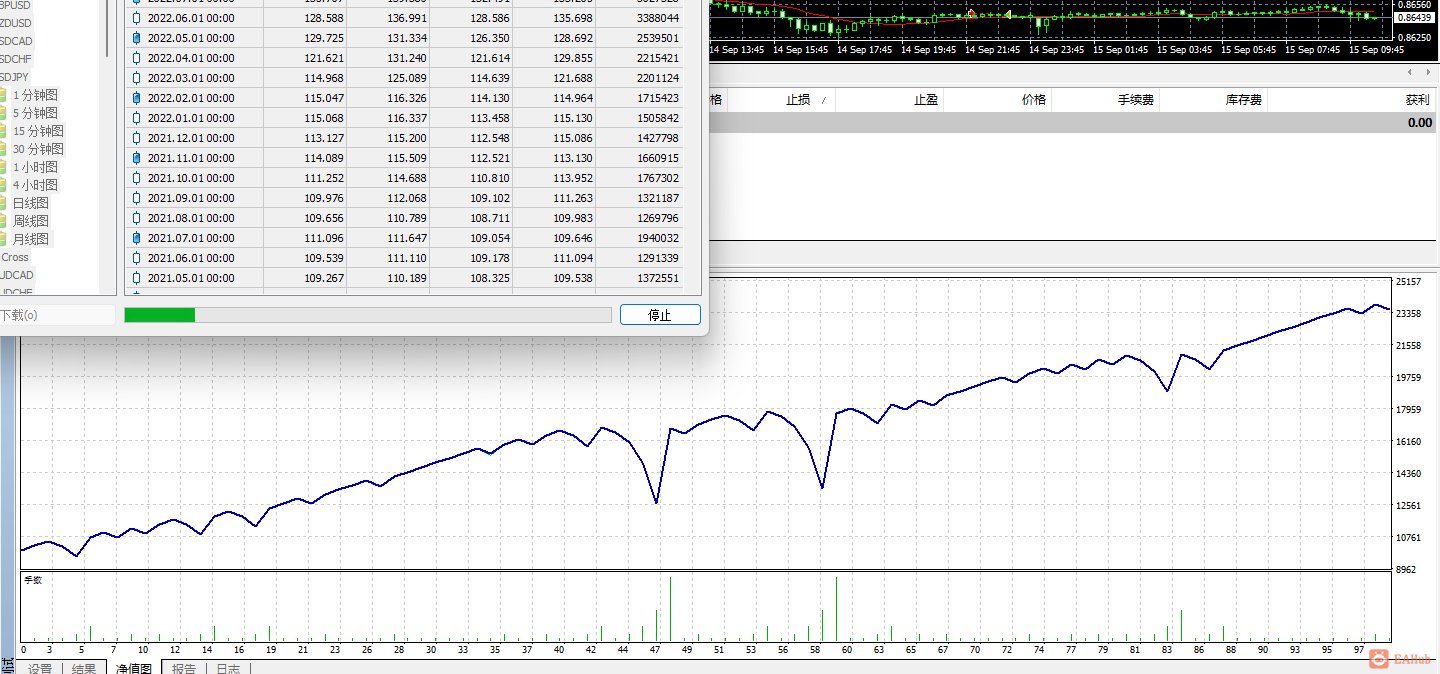The height and width of the screenshot is (674, 1440).
Task: Click the candle icon beside 2021.08.01 row
Action: pos(137,218)
